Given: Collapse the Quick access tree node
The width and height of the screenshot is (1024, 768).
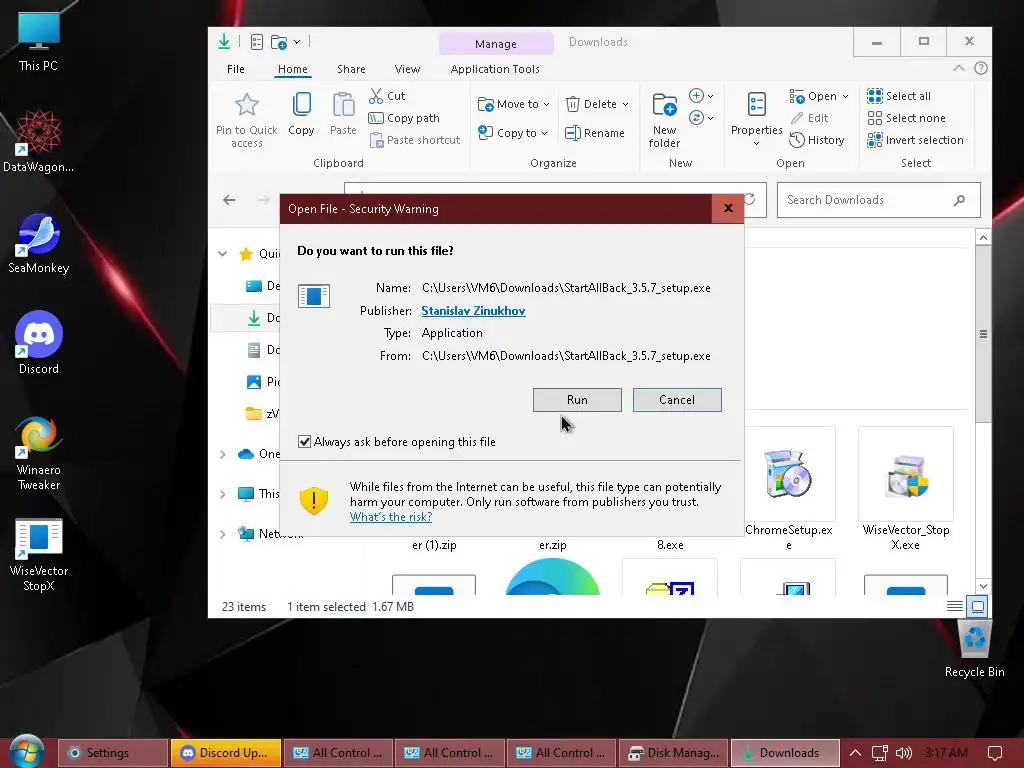Looking at the screenshot, I should pos(223,253).
